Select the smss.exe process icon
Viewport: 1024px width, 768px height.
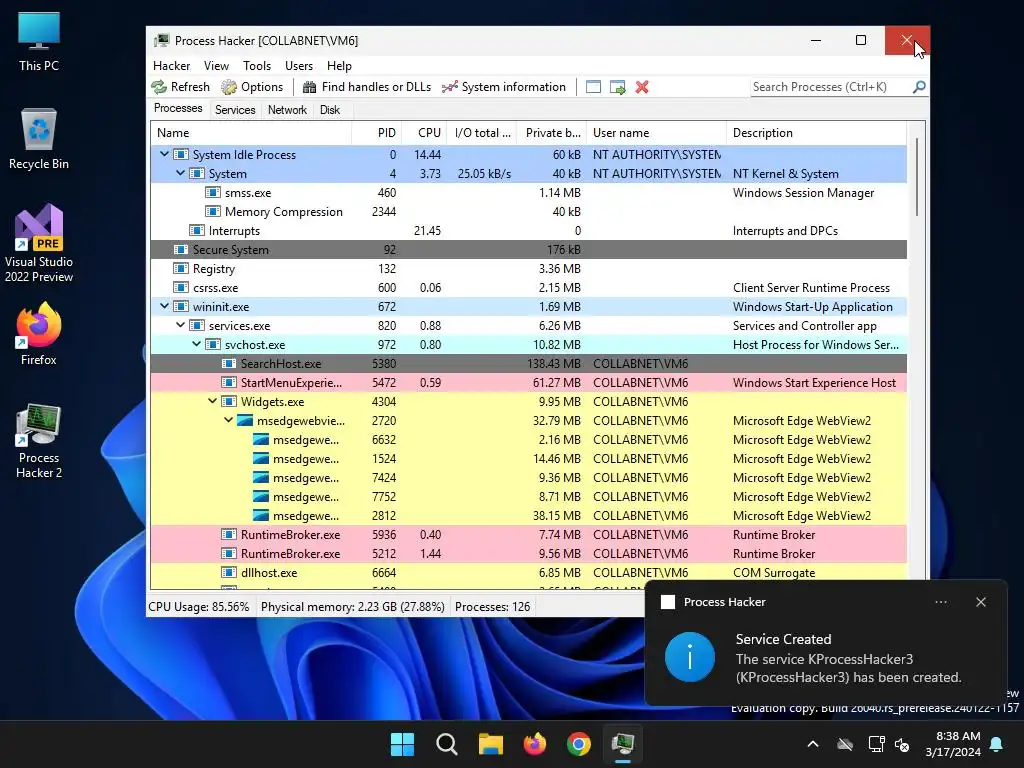click(x=212, y=193)
